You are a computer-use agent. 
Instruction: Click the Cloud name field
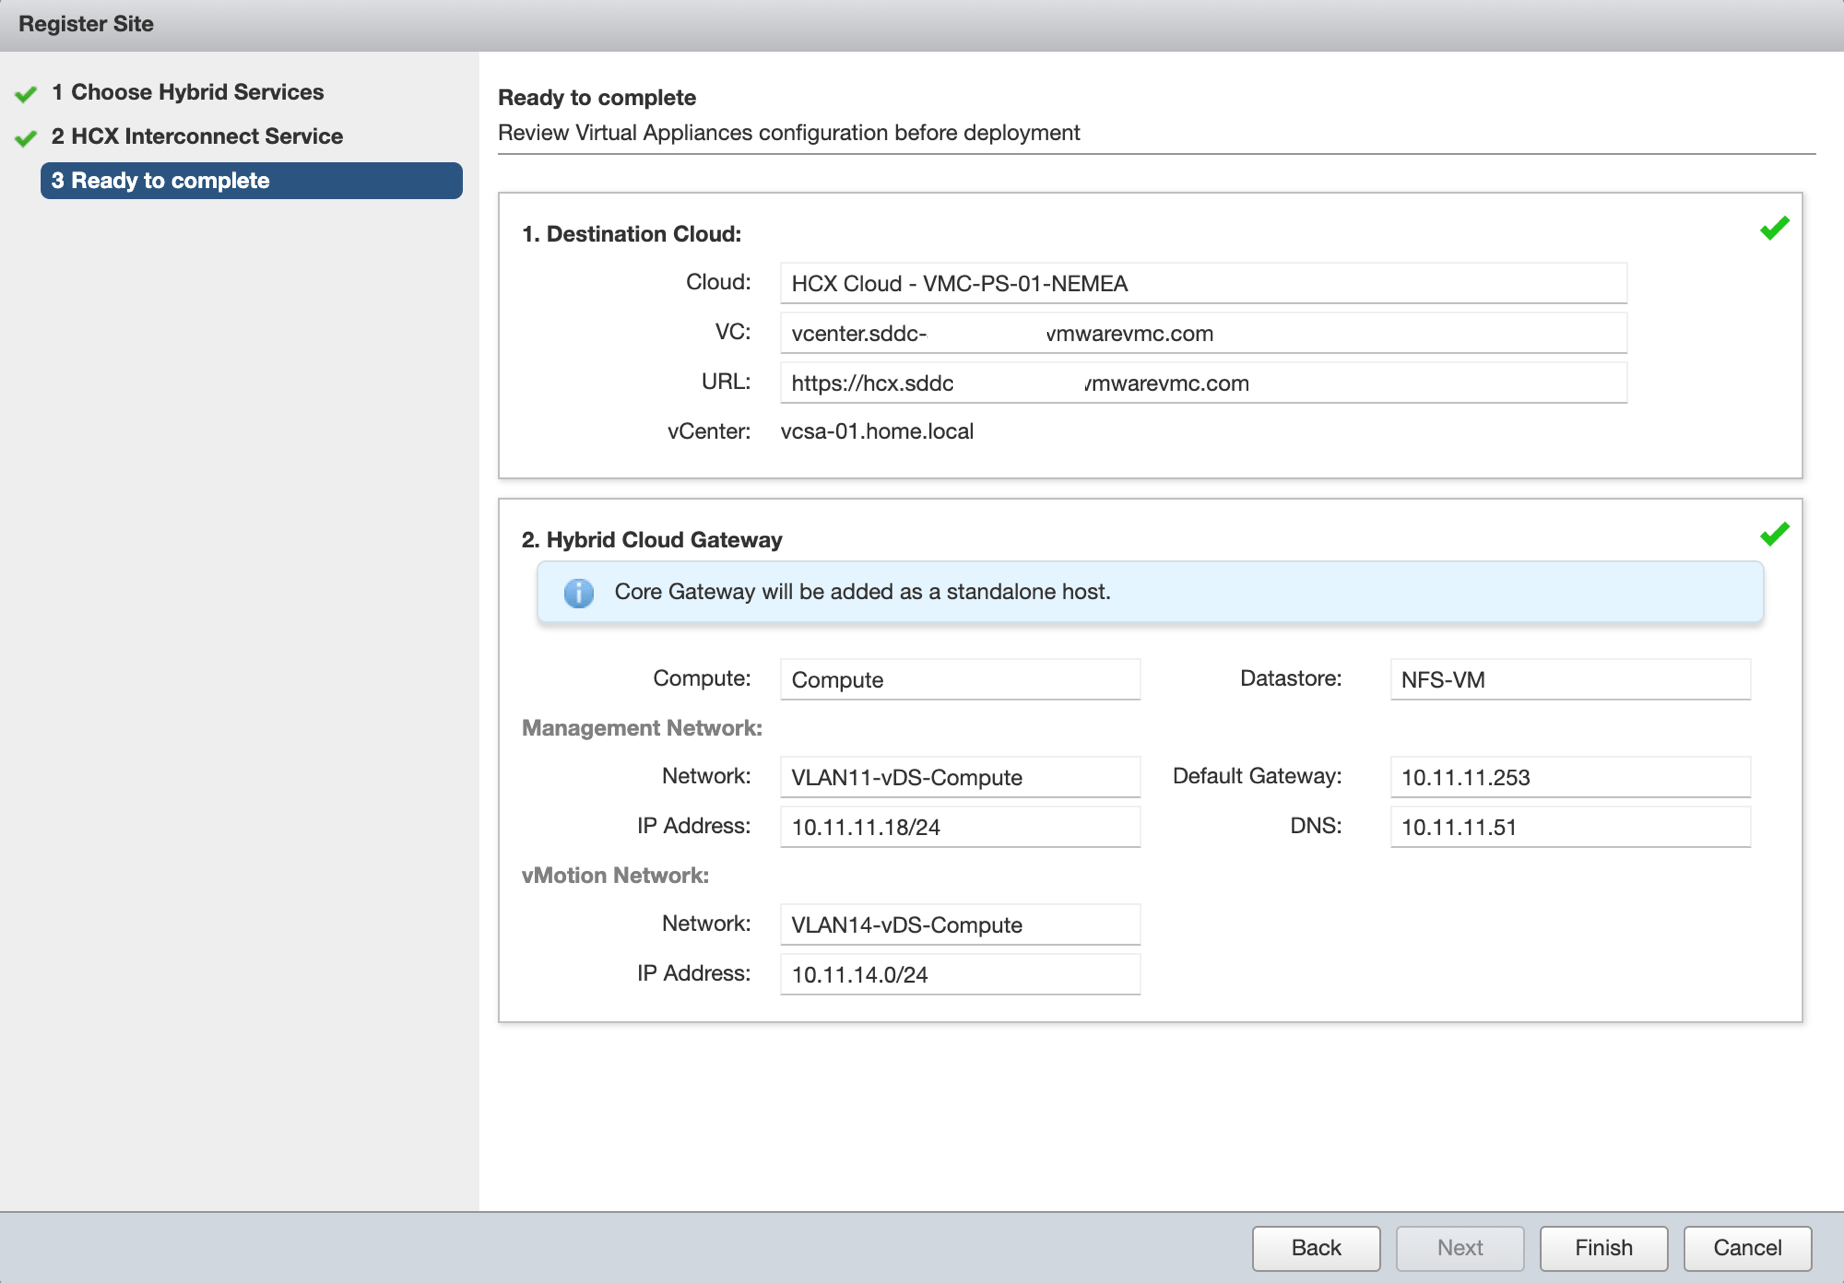click(1202, 283)
